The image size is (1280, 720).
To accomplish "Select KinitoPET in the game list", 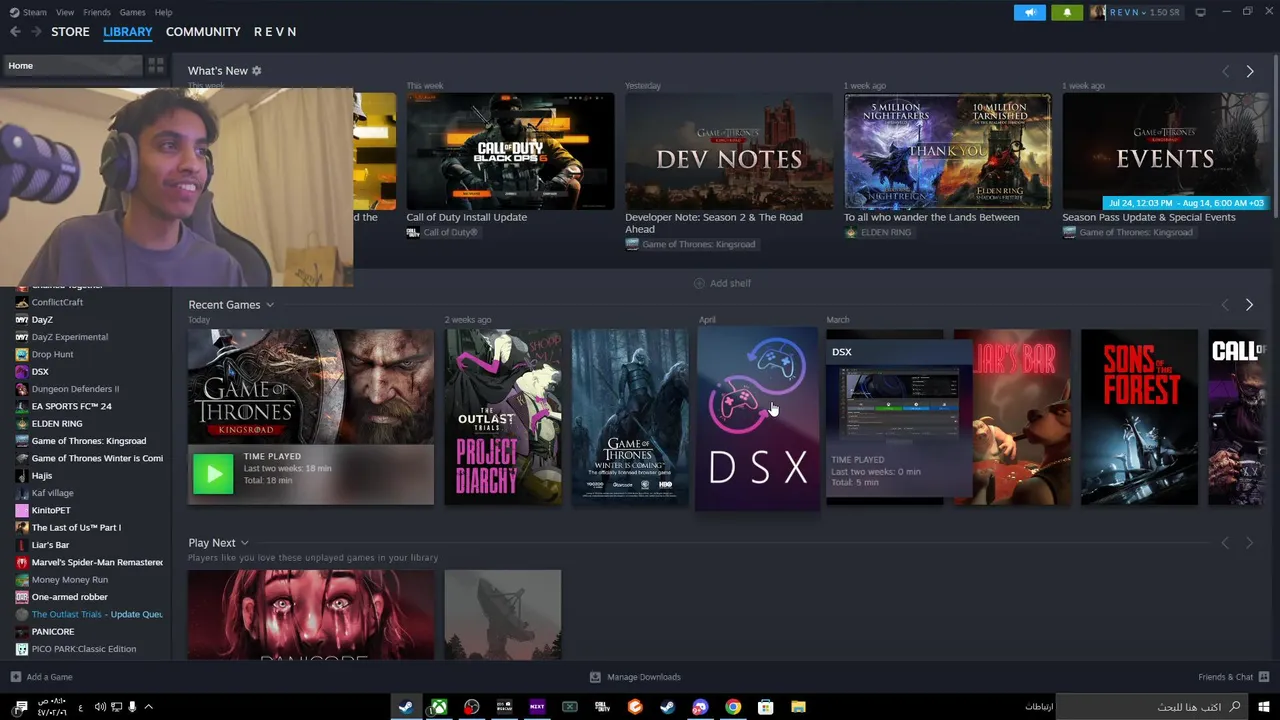I will pyautogui.click(x=51, y=510).
